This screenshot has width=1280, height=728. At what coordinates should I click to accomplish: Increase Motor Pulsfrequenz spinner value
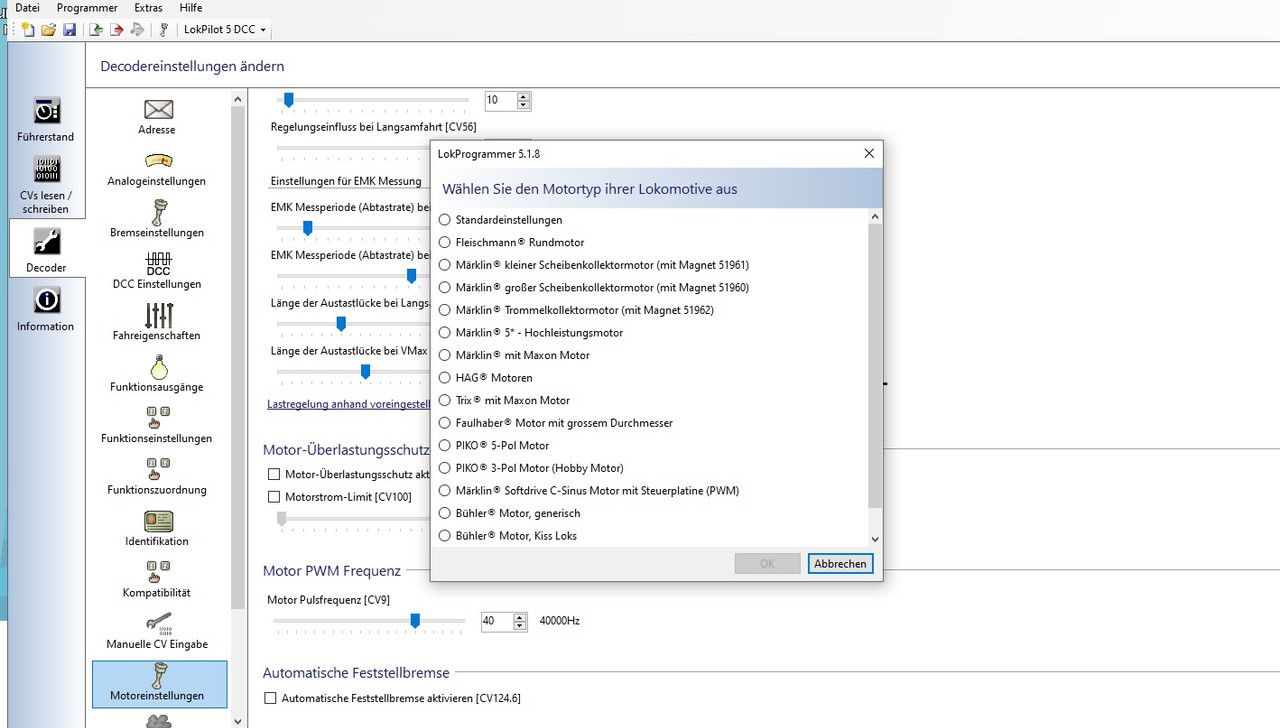[520, 617]
